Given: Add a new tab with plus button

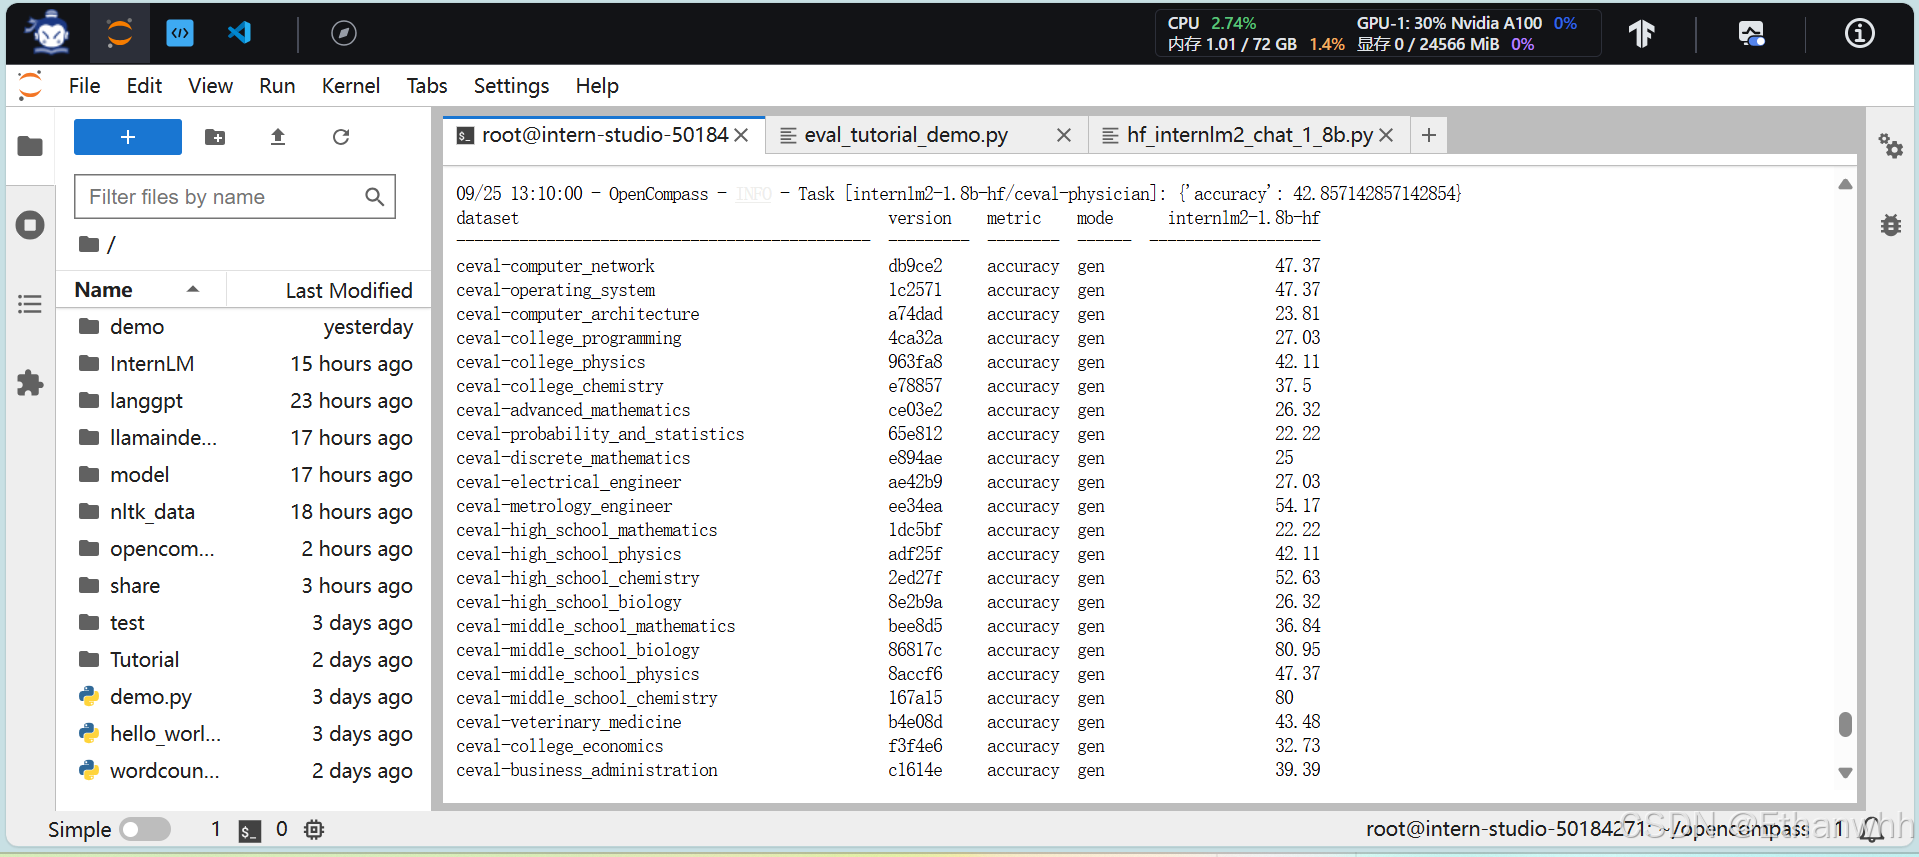Looking at the screenshot, I should coord(1429,135).
